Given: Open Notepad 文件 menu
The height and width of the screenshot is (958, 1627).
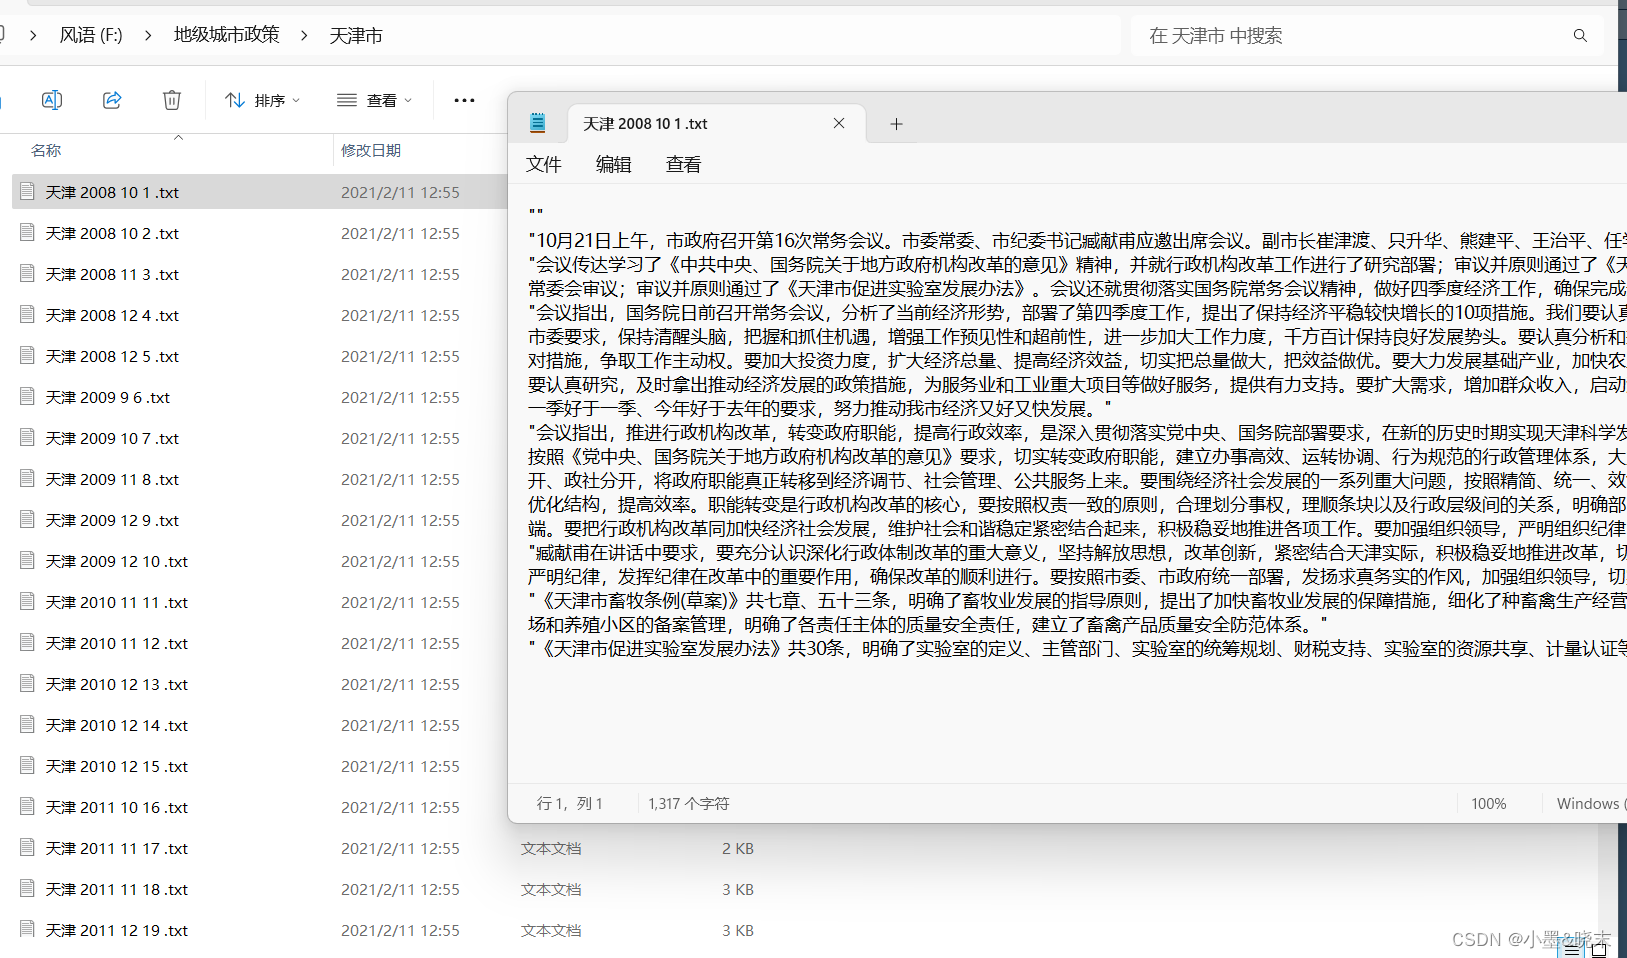Looking at the screenshot, I should click(x=544, y=164).
